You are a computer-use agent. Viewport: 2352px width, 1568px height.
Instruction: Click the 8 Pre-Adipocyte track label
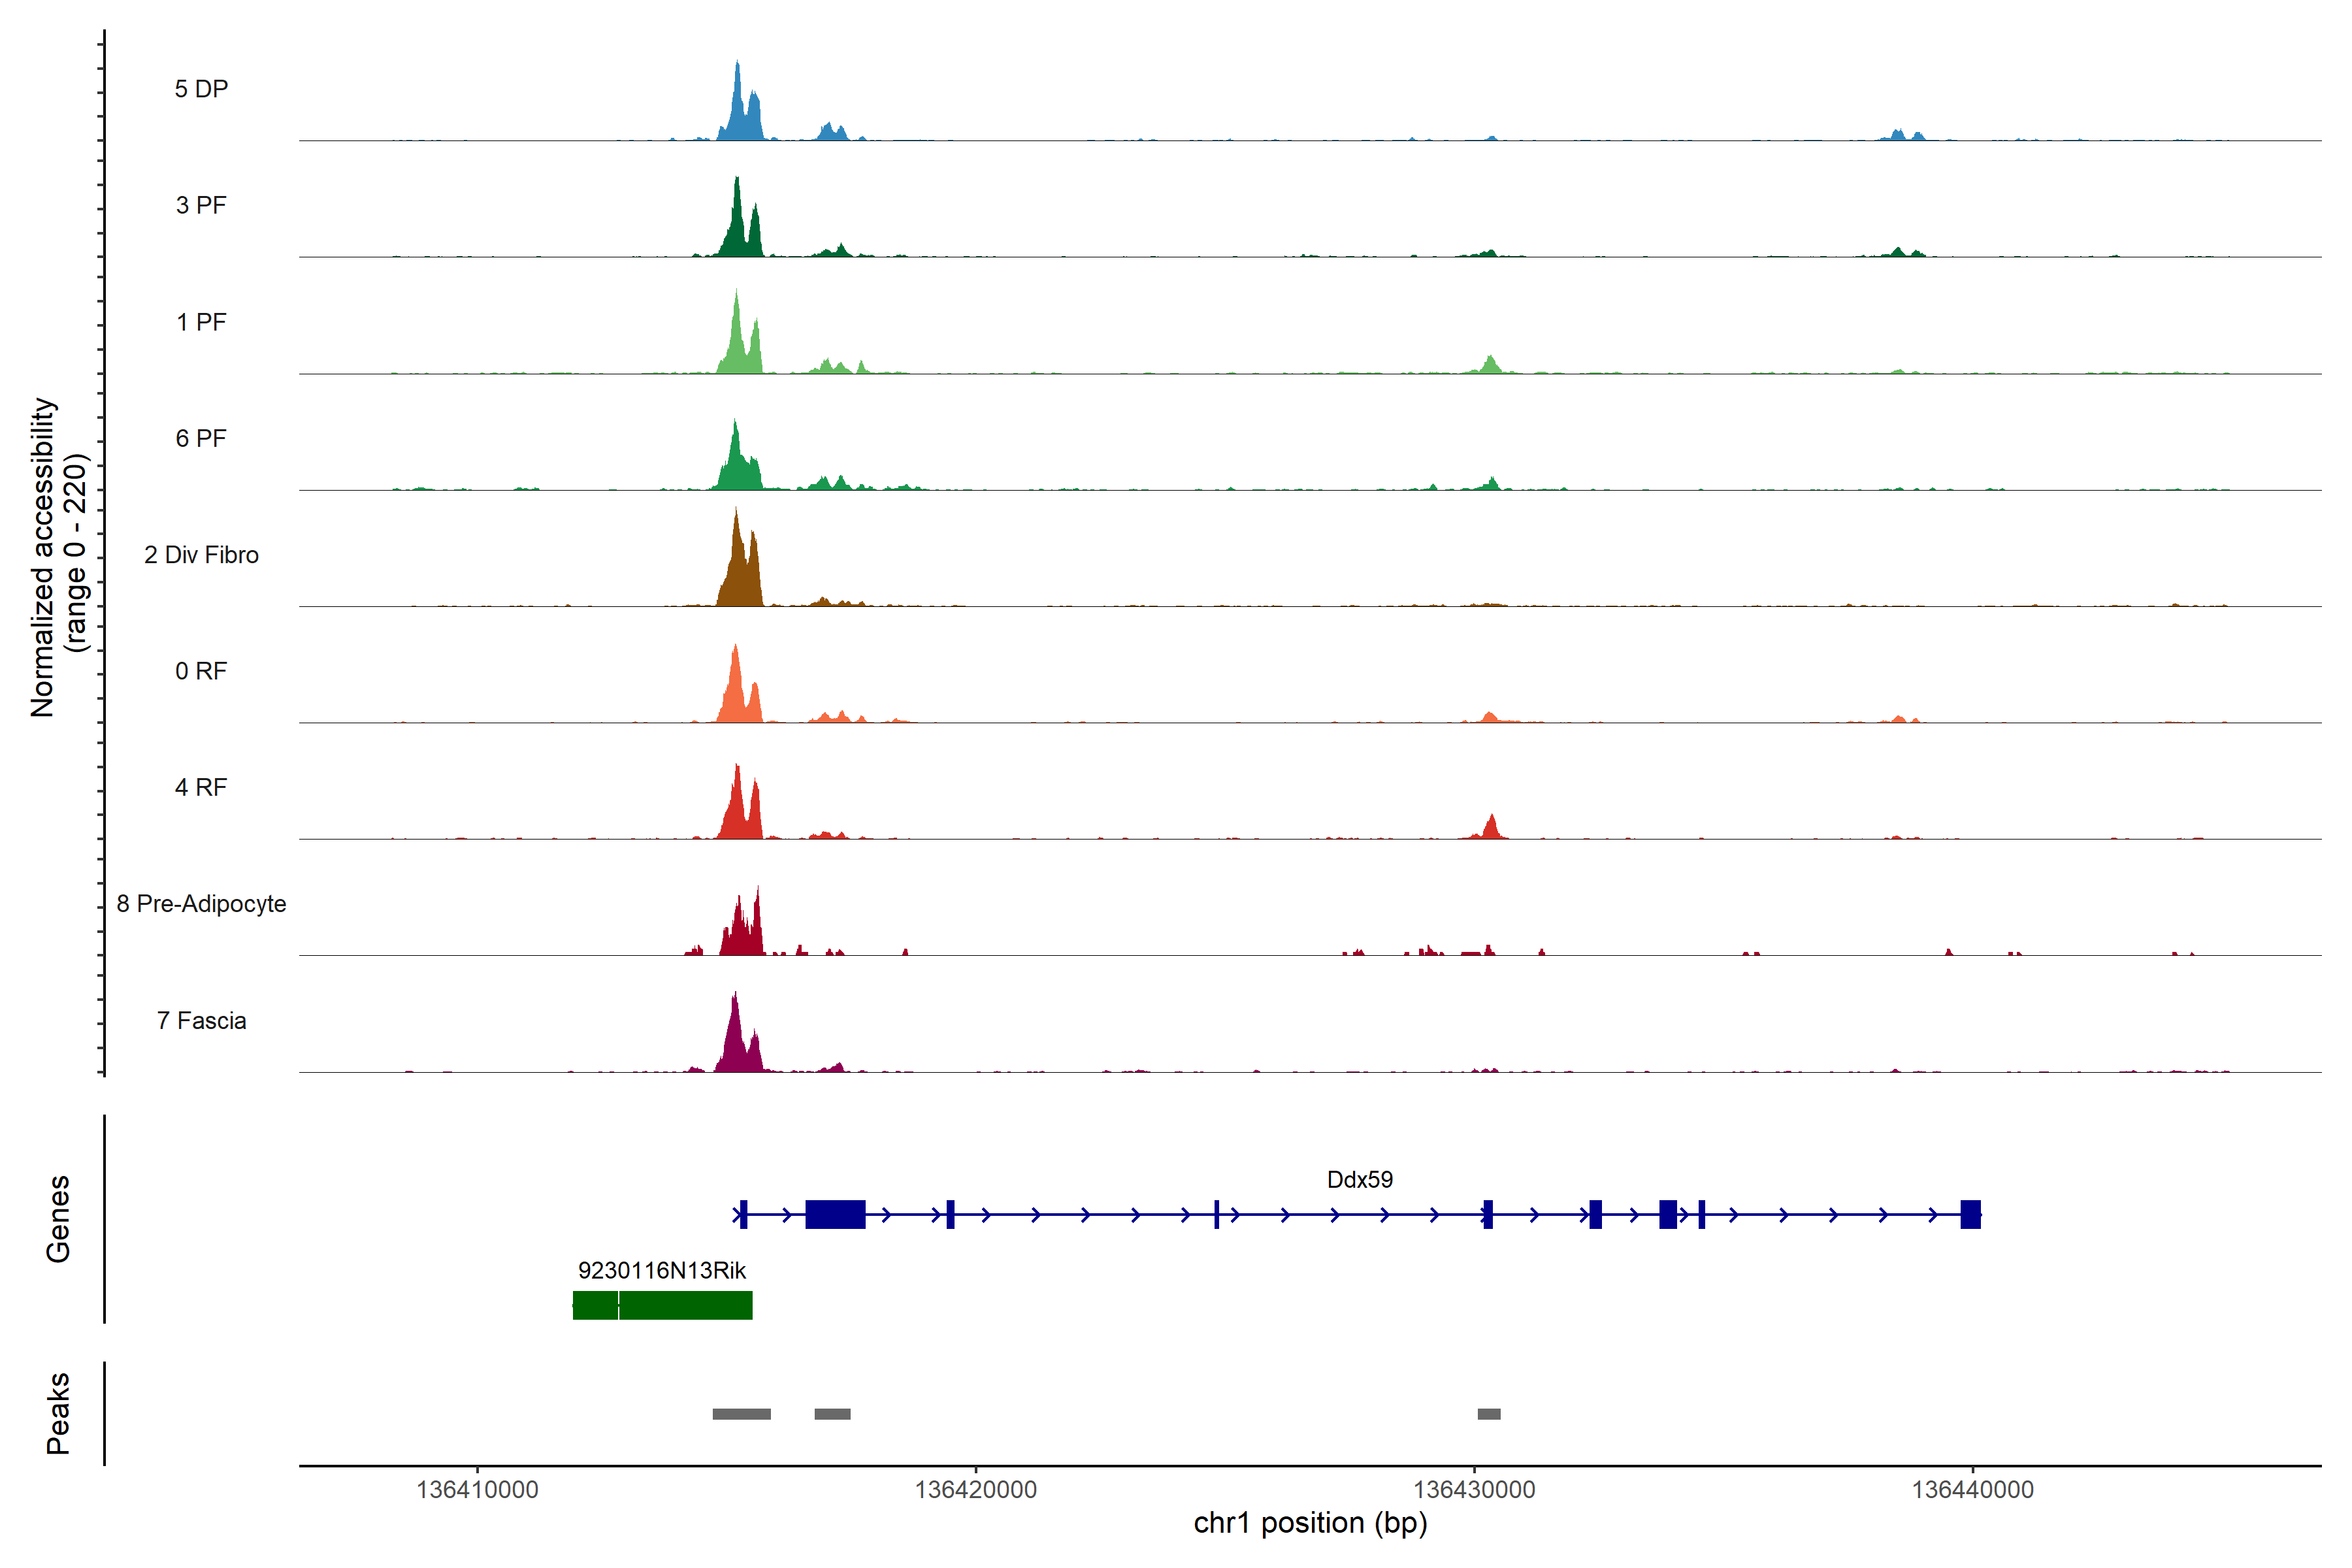pos(201,904)
